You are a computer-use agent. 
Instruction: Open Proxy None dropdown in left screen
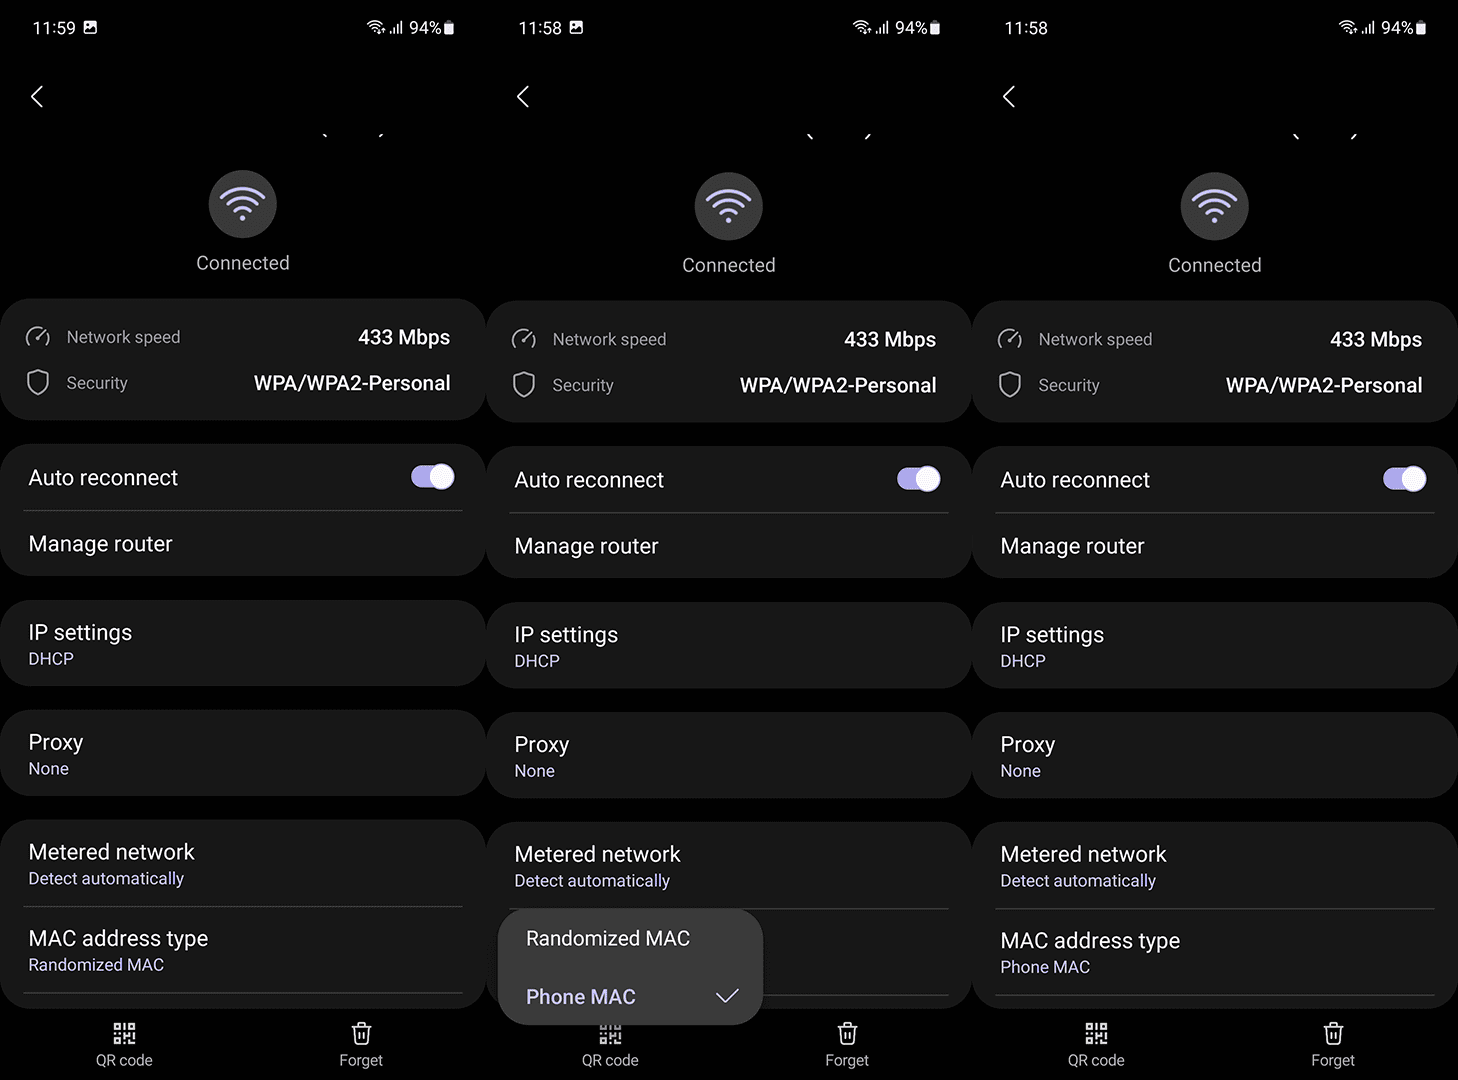[x=243, y=754]
